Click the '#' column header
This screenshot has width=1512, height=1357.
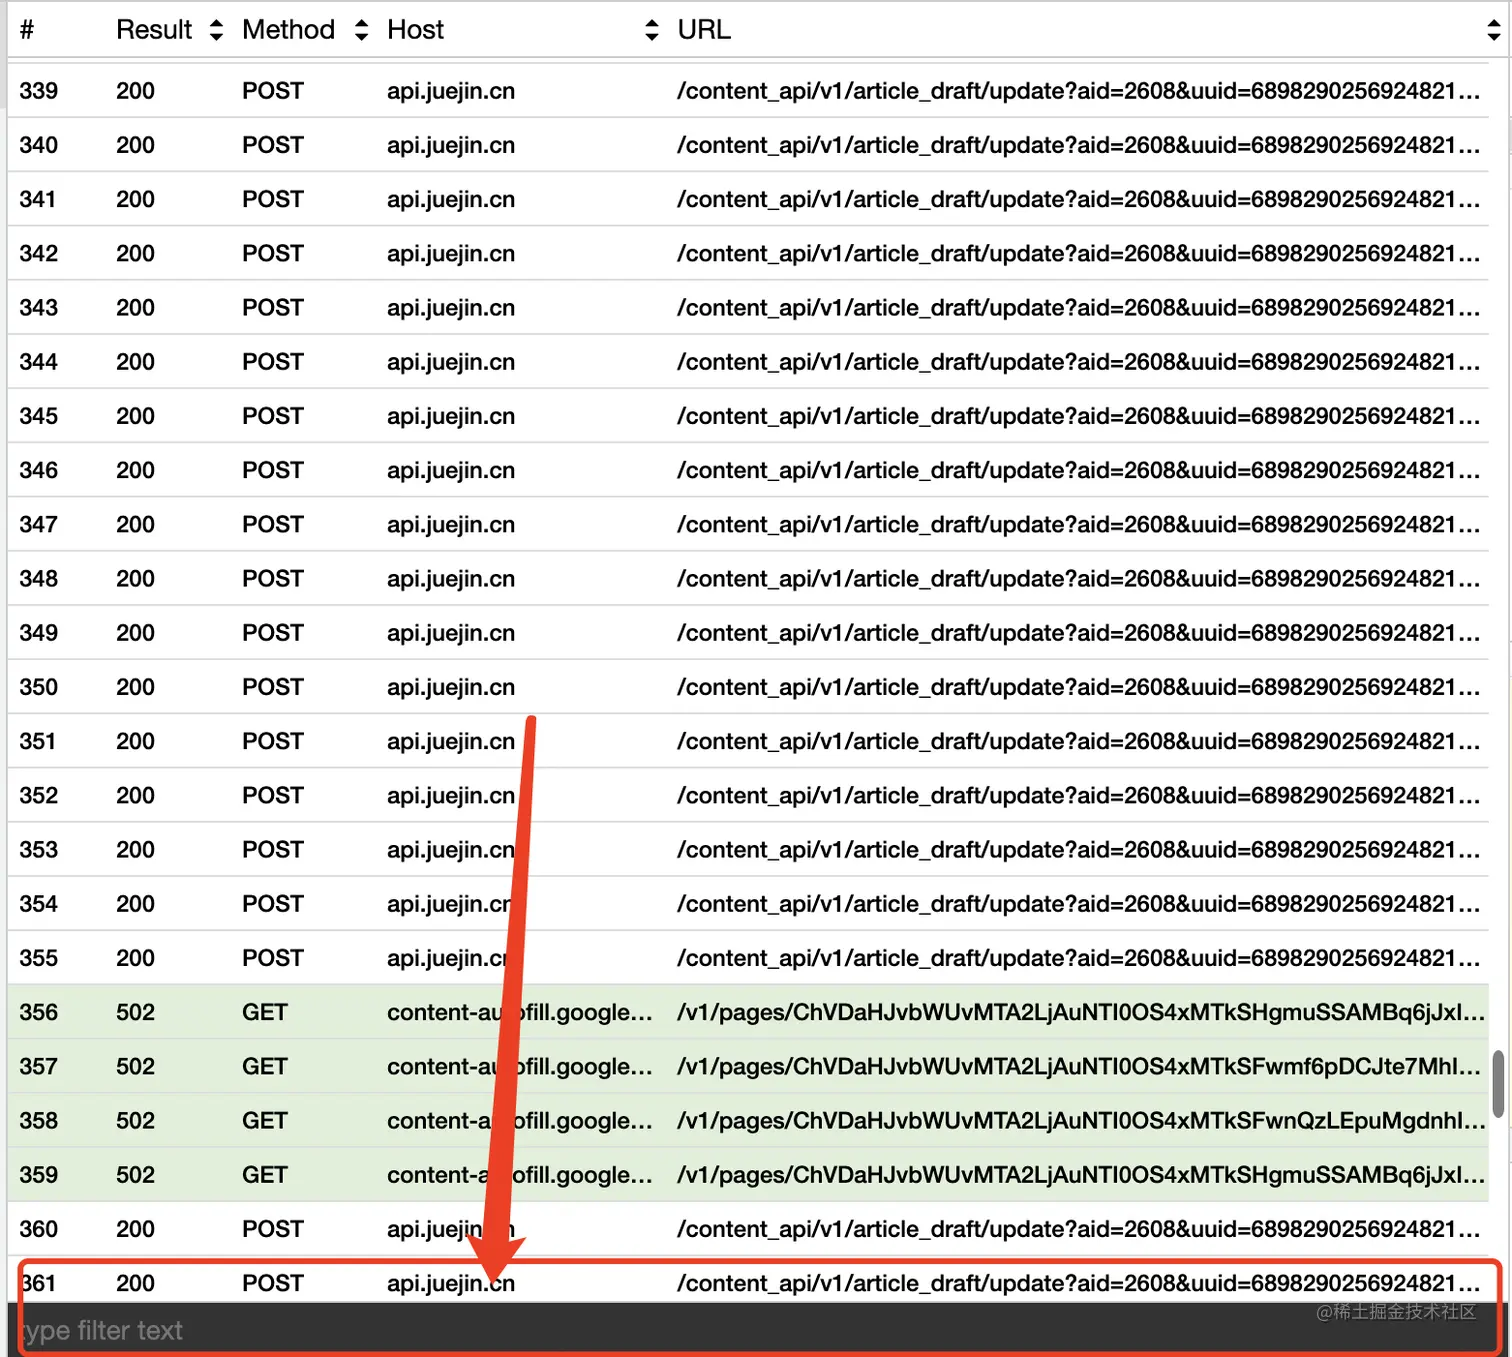tap(27, 30)
